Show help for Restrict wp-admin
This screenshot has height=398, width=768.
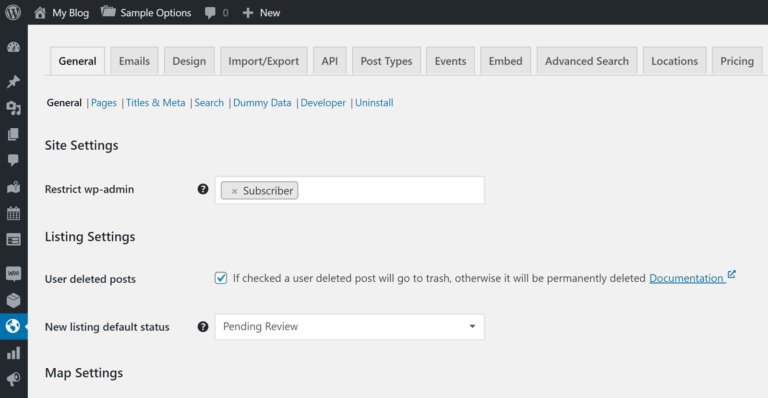point(203,189)
